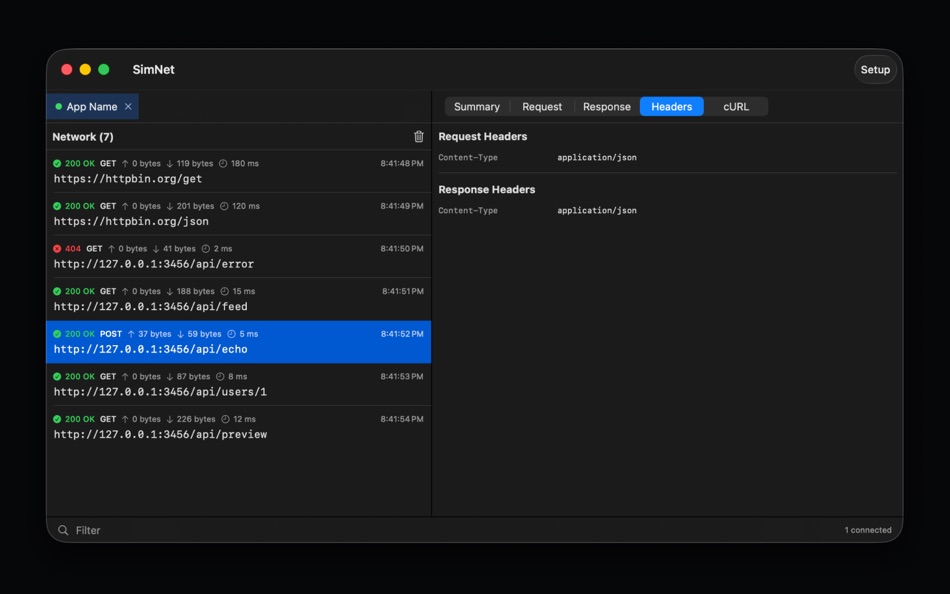
Task: Click the green 200 OK icon on httpbin.org/get
Action: (55, 163)
